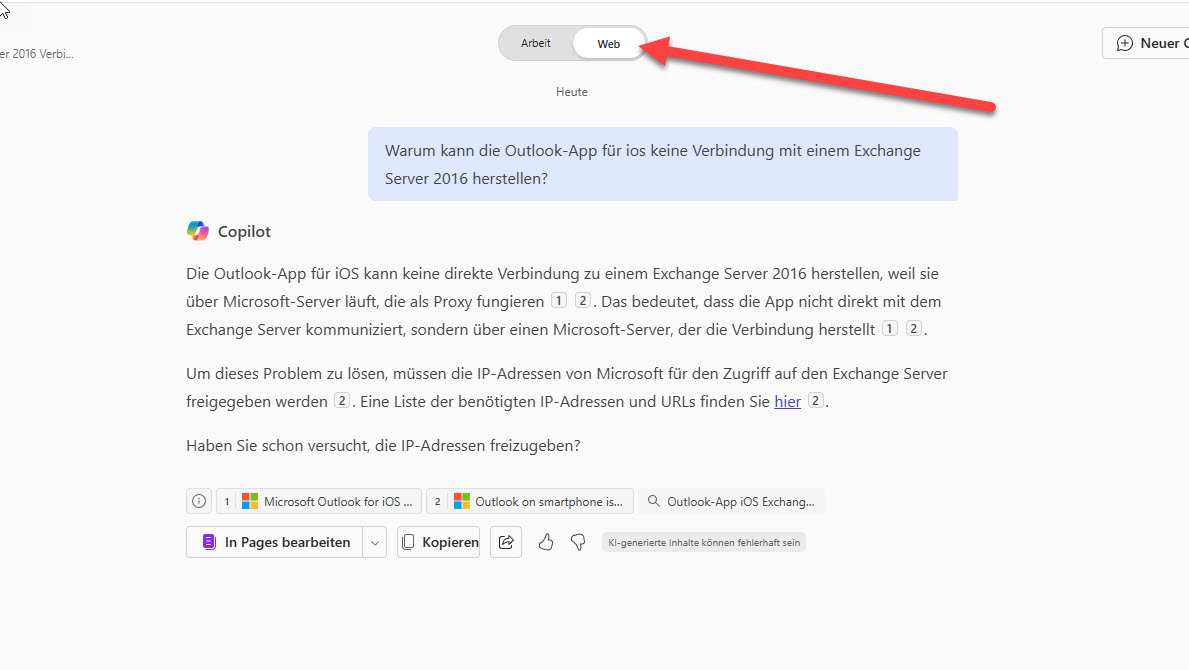Start a new chat with Neuer button

(x=1150, y=43)
